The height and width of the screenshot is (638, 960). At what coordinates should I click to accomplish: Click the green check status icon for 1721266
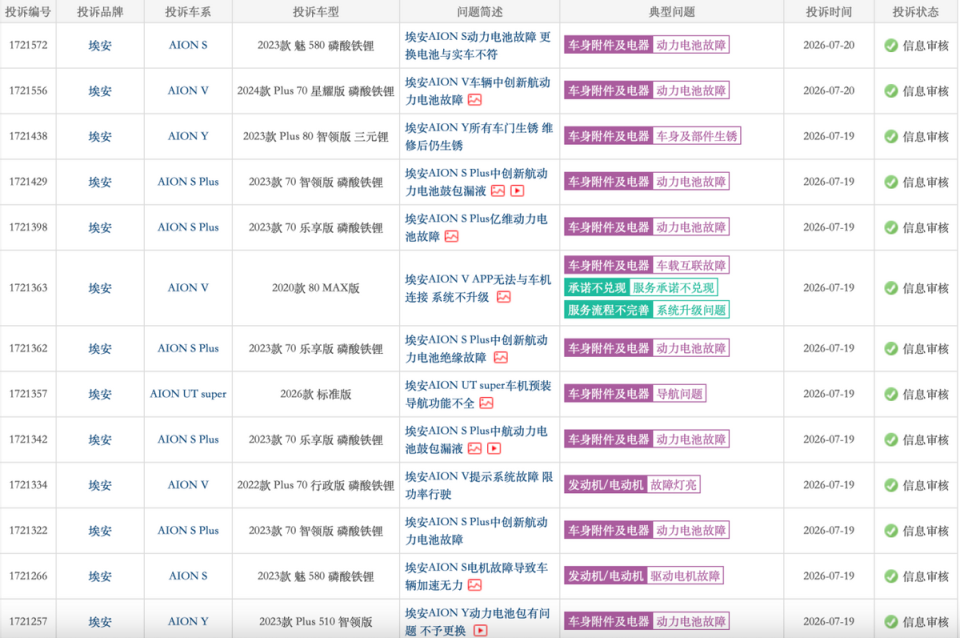pos(891,576)
